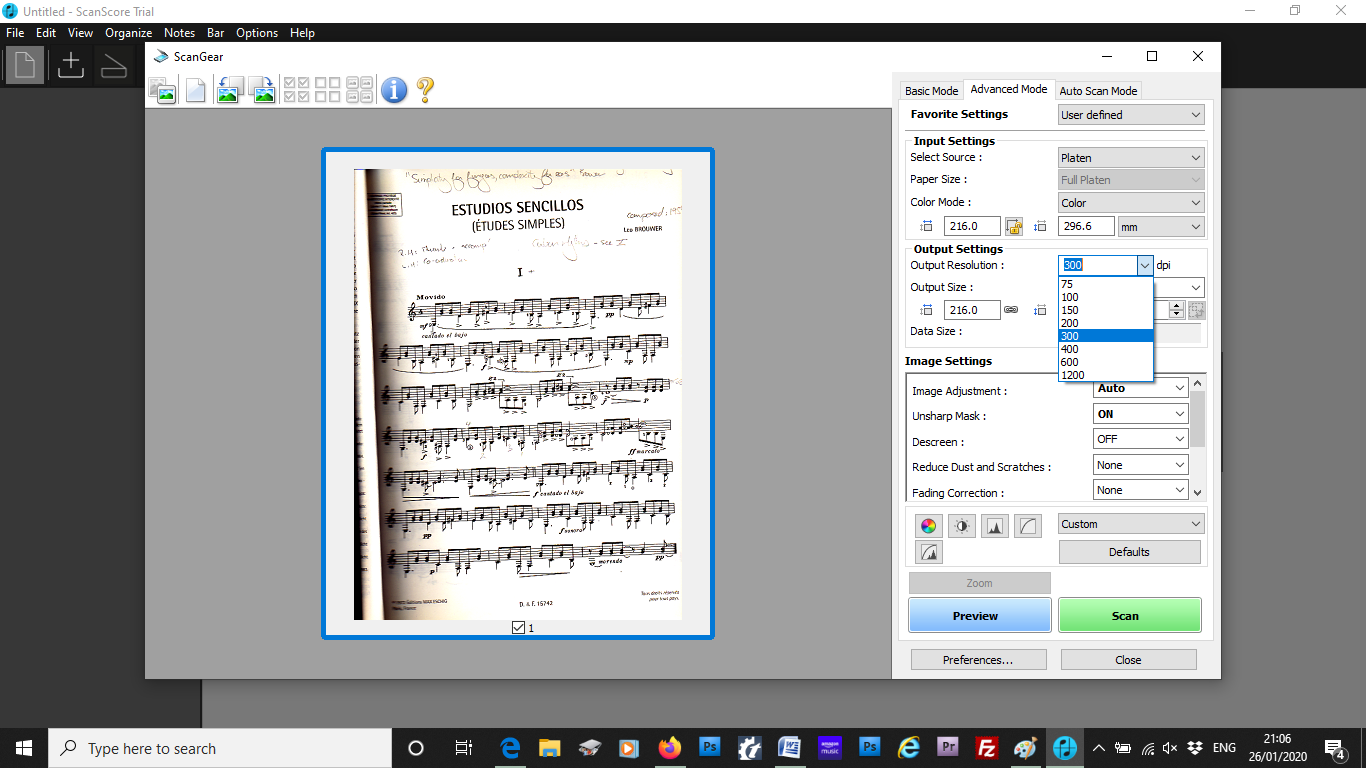Open Premiere Pro from the taskbar
The height and width of the screenshot is (768, 1366).
click(948, 748)
